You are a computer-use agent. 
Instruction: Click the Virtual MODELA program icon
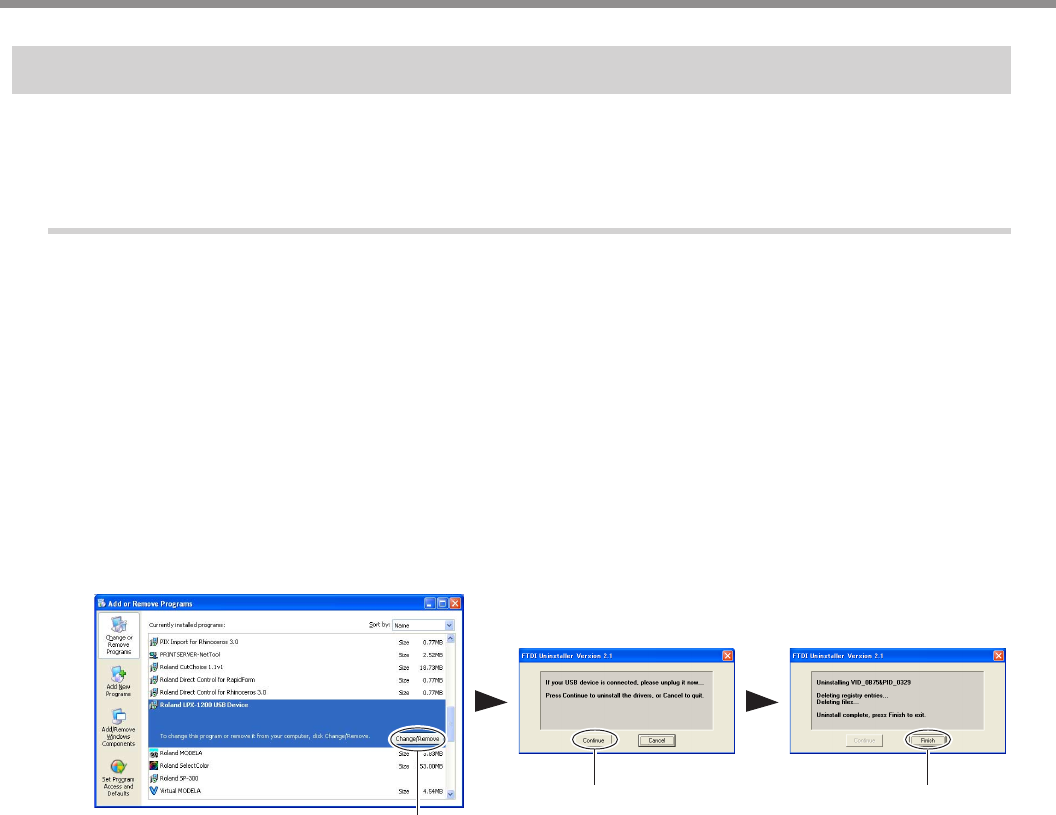(154, 791)
